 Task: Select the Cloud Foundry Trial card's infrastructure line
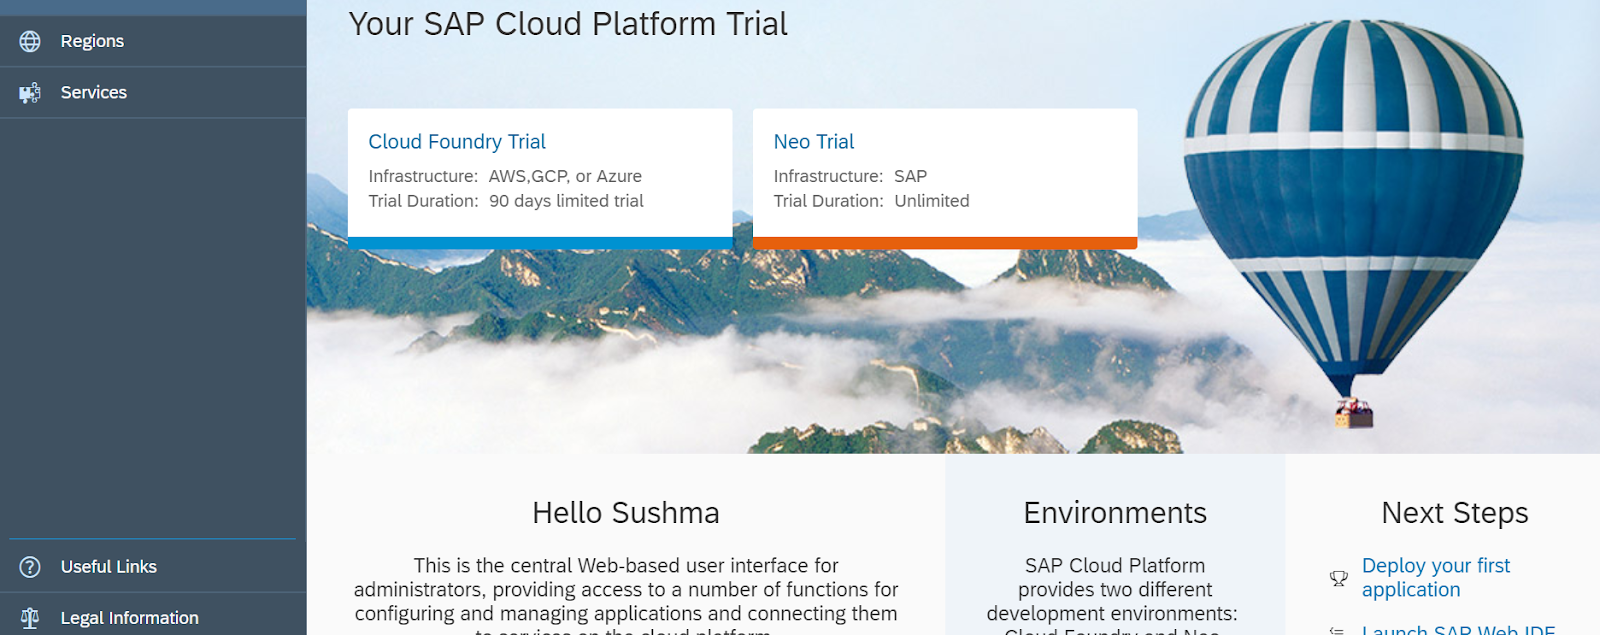point(505,176)
